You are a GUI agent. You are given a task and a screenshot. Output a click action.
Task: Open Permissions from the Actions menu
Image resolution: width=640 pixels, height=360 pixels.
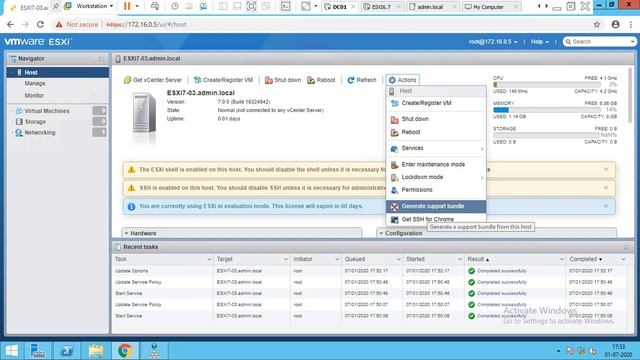(x=436, y=190)
